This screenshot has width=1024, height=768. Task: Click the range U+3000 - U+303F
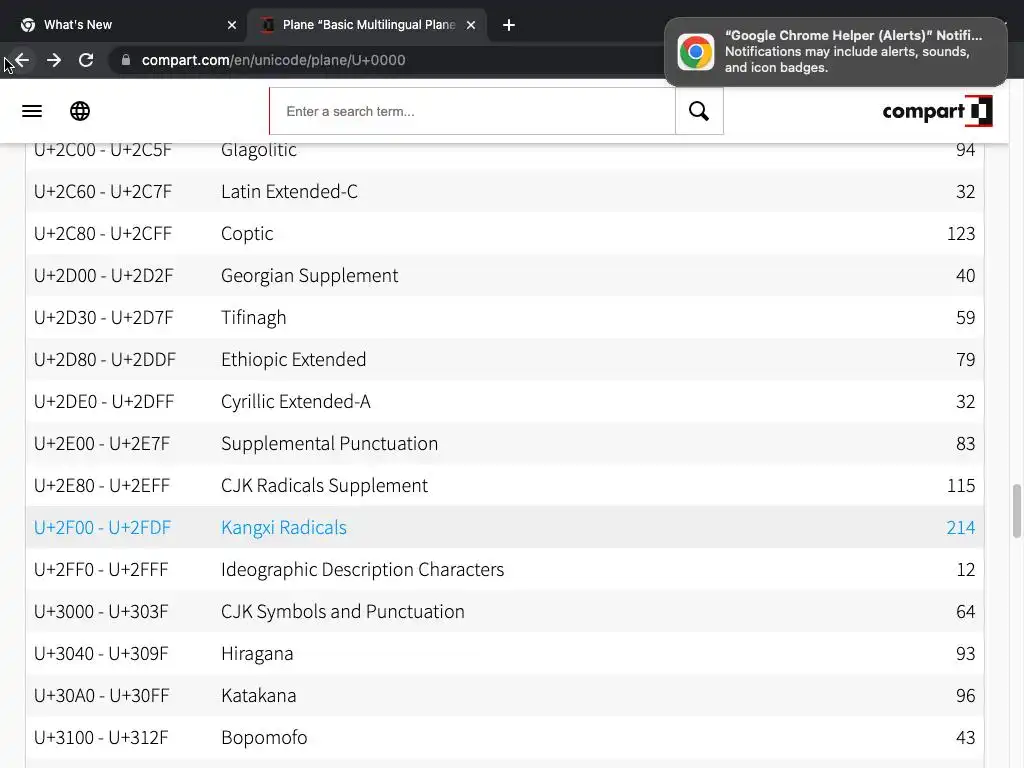click(x=101, y=611)
